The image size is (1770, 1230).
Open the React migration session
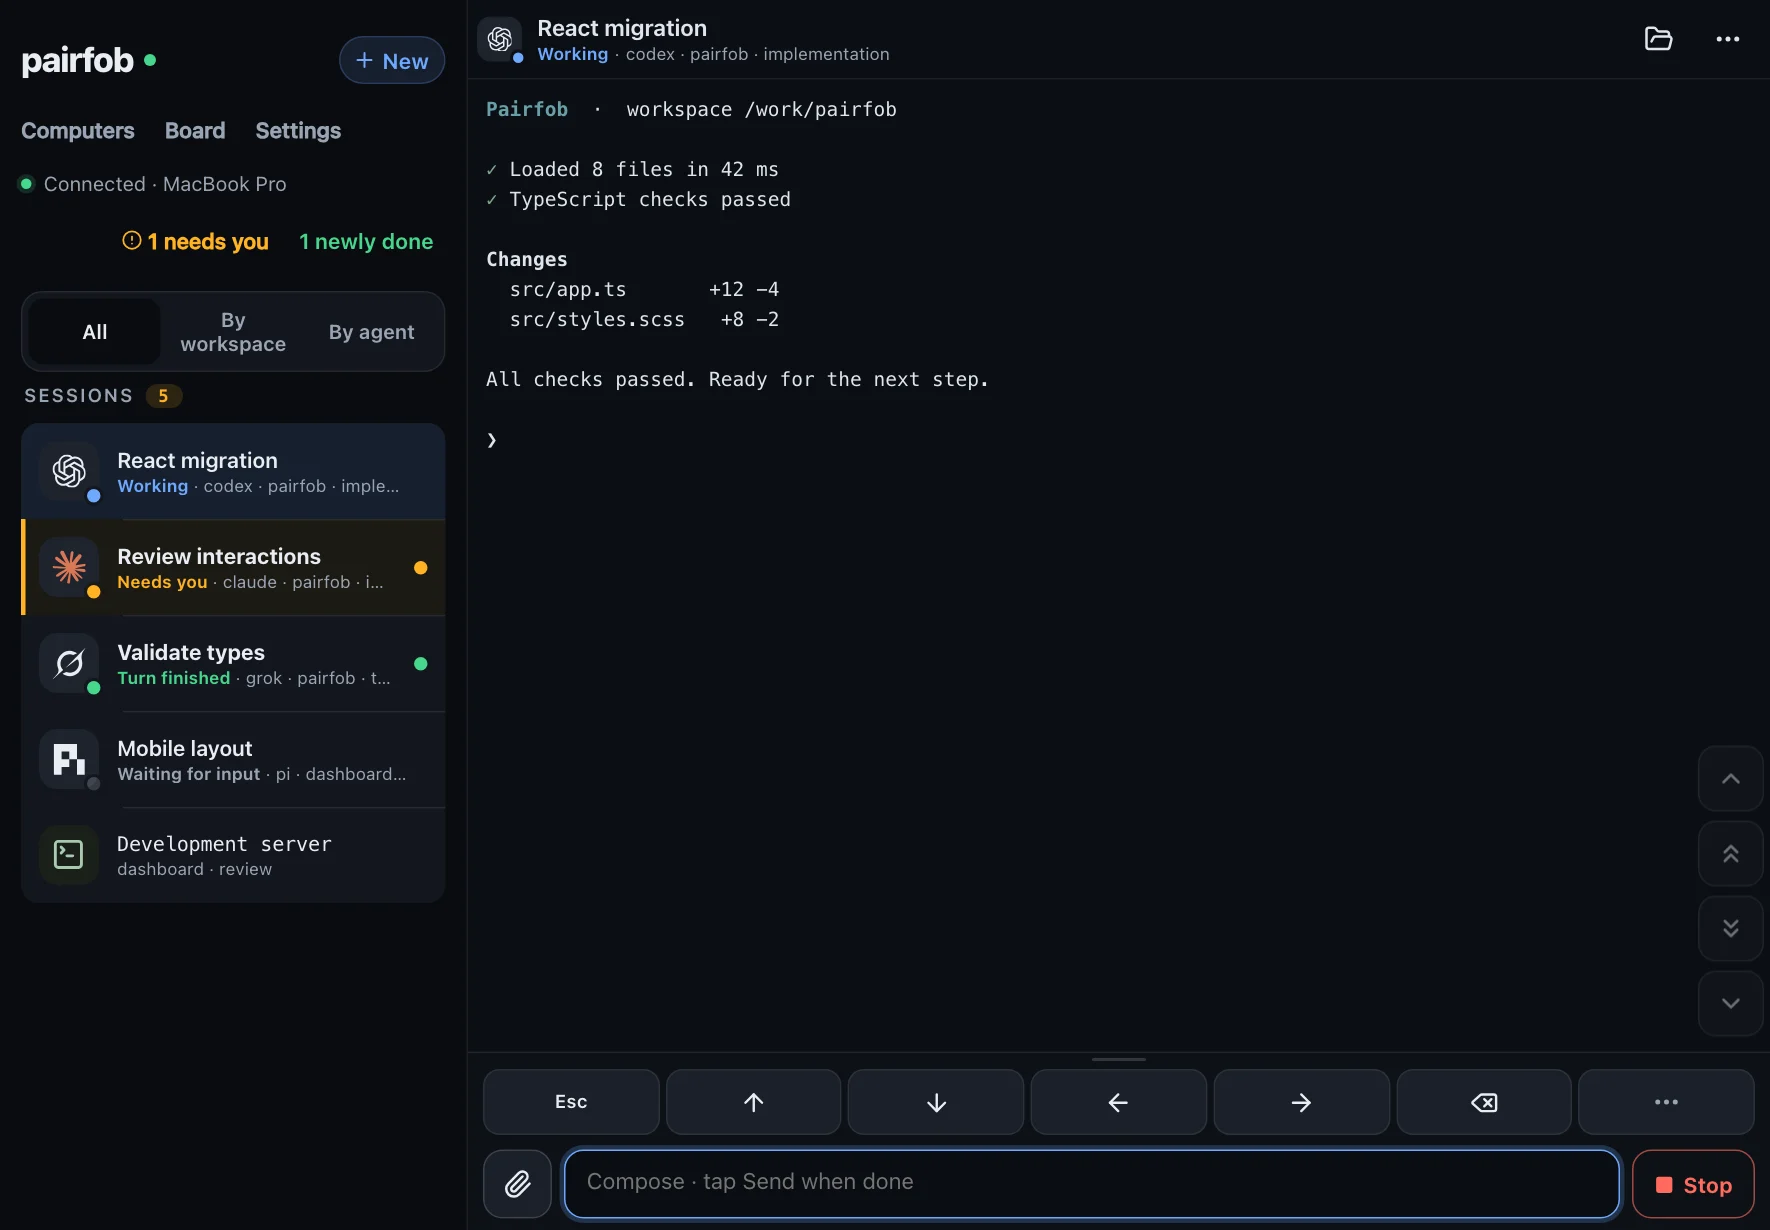tap(233, 472)
